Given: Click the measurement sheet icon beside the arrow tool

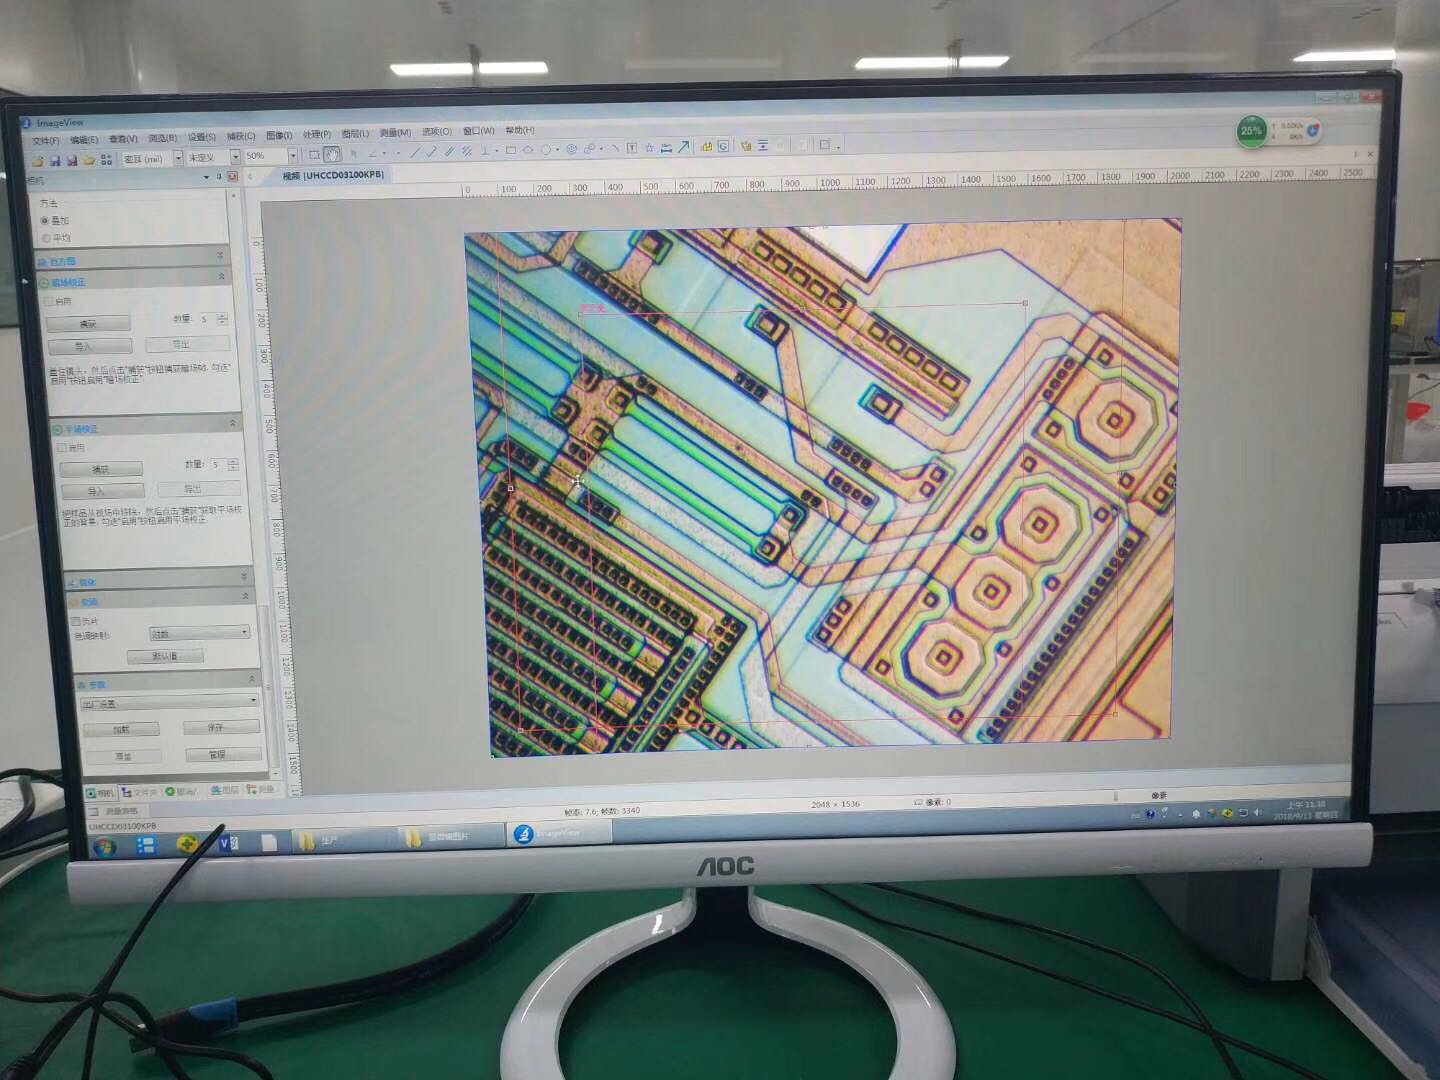Looking at the screenshot, I should [706, 147].
